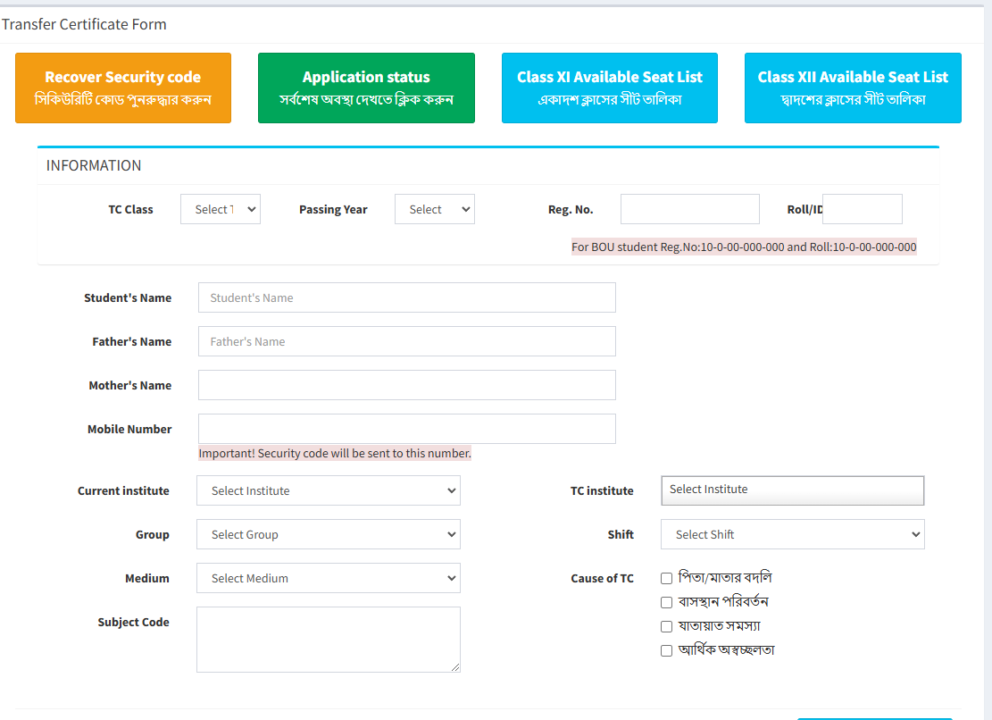The image size is (992, 720).
Task: View Class XI Available Seat List
Action: point(609,88)
